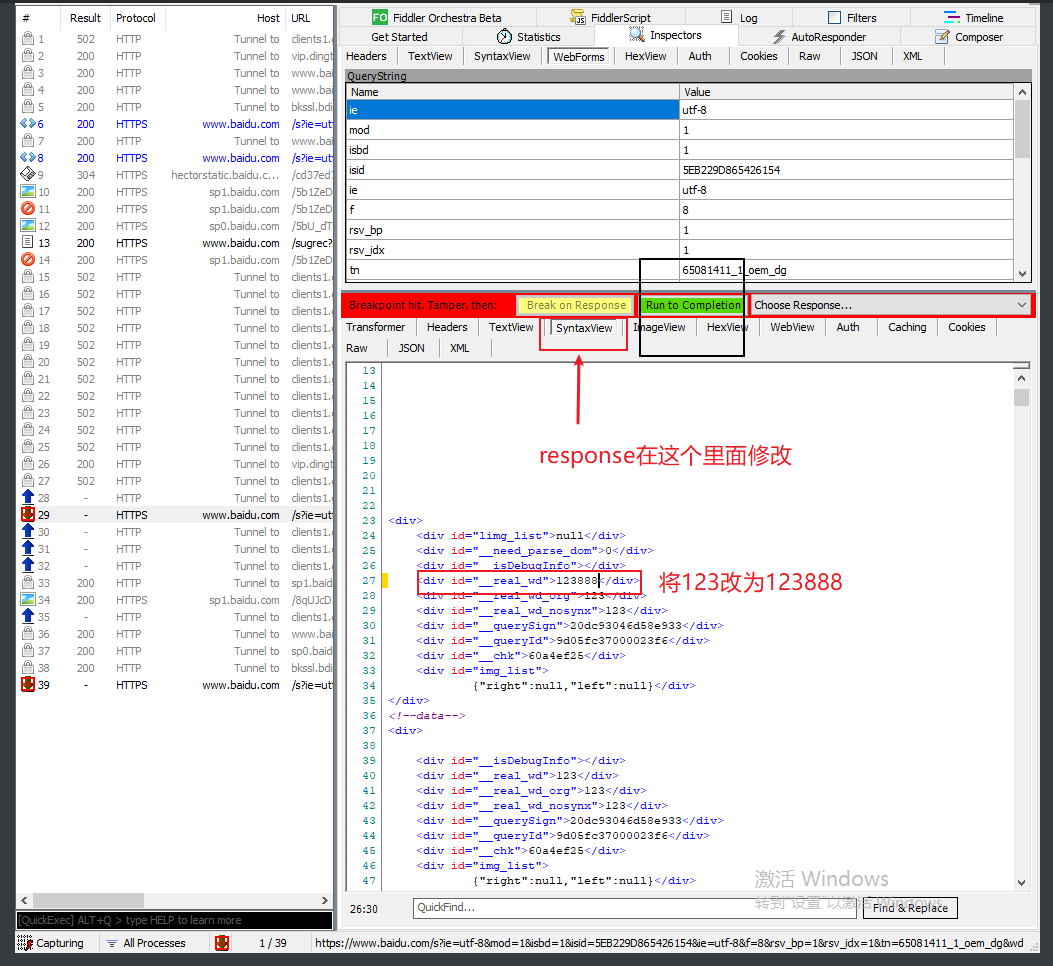Open the request WebForms inspector tab
The image size is (1053, 966).
(579, 57)
